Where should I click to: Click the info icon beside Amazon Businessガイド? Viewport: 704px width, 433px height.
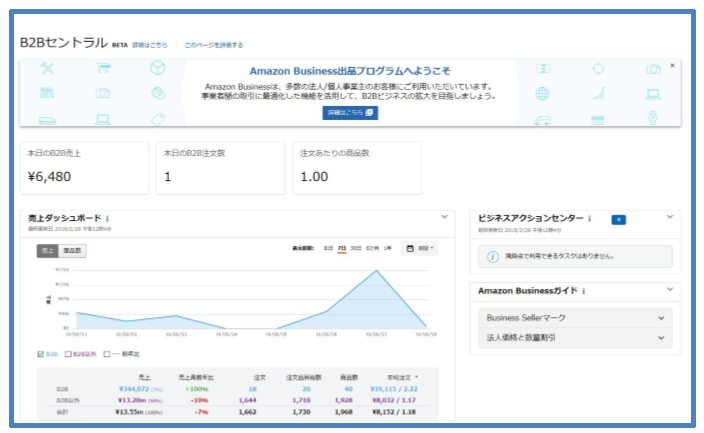584,291
